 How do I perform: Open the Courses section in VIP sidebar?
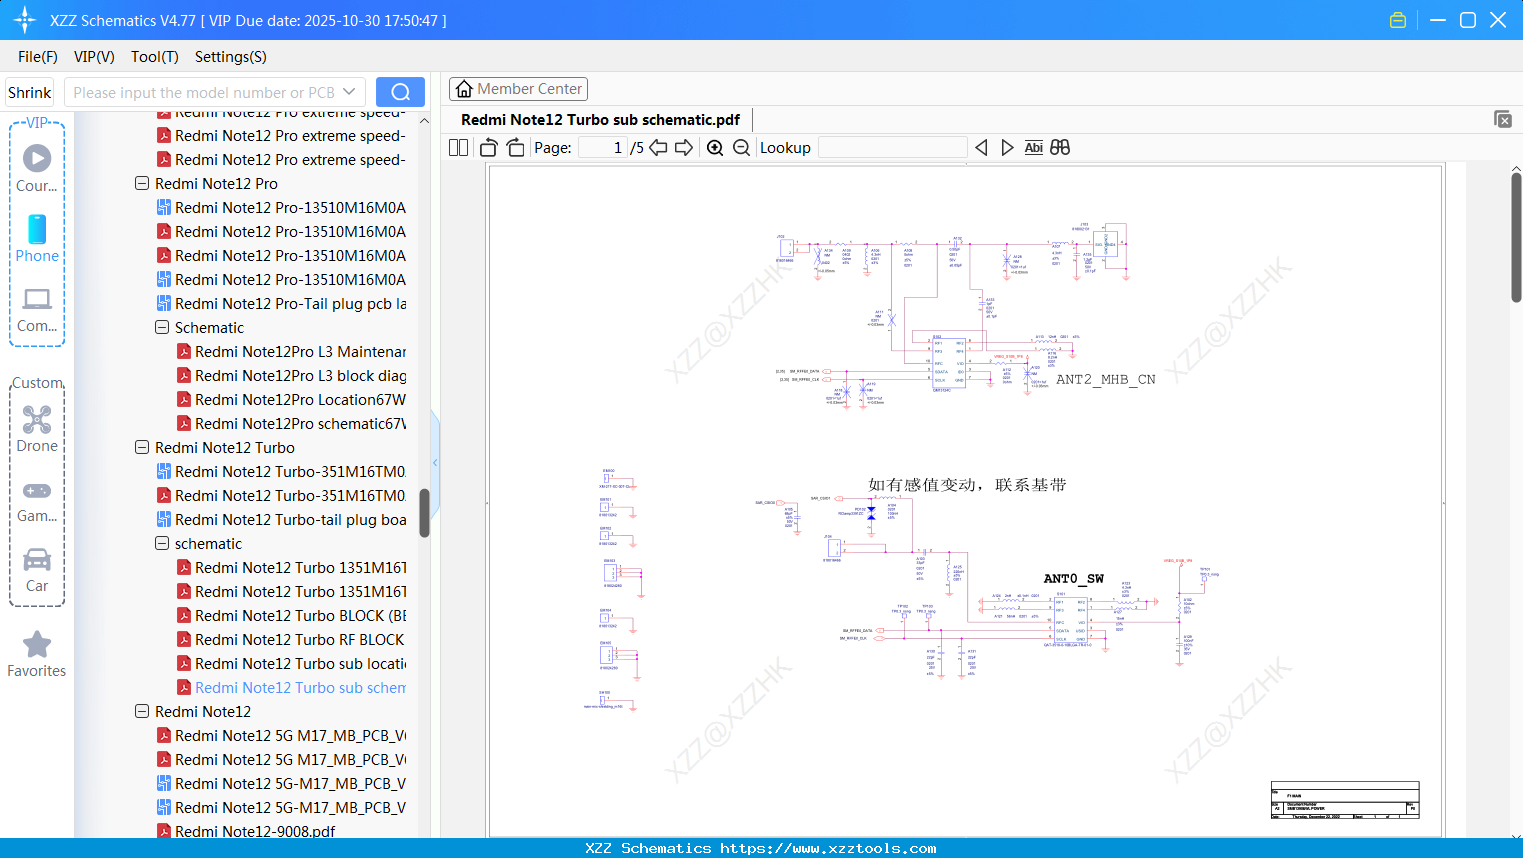pyautogui.click(x=37, y=168)
